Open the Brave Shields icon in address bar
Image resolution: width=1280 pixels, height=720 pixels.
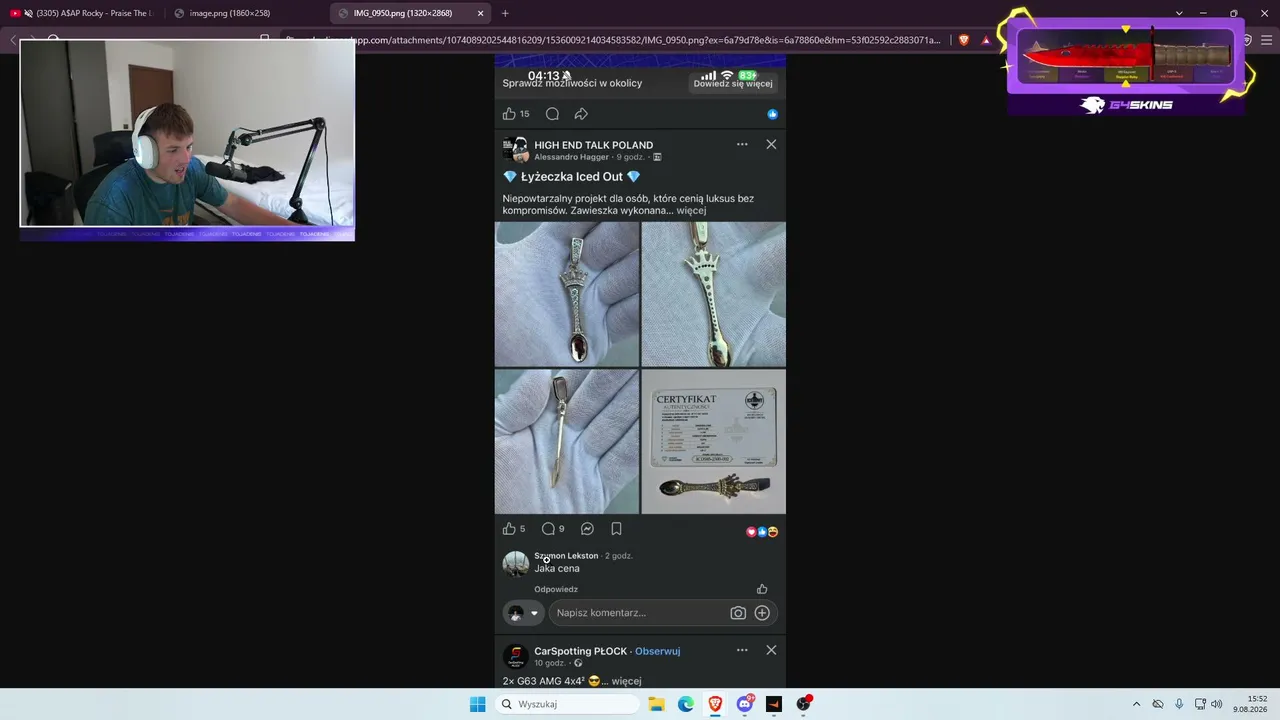964,40
